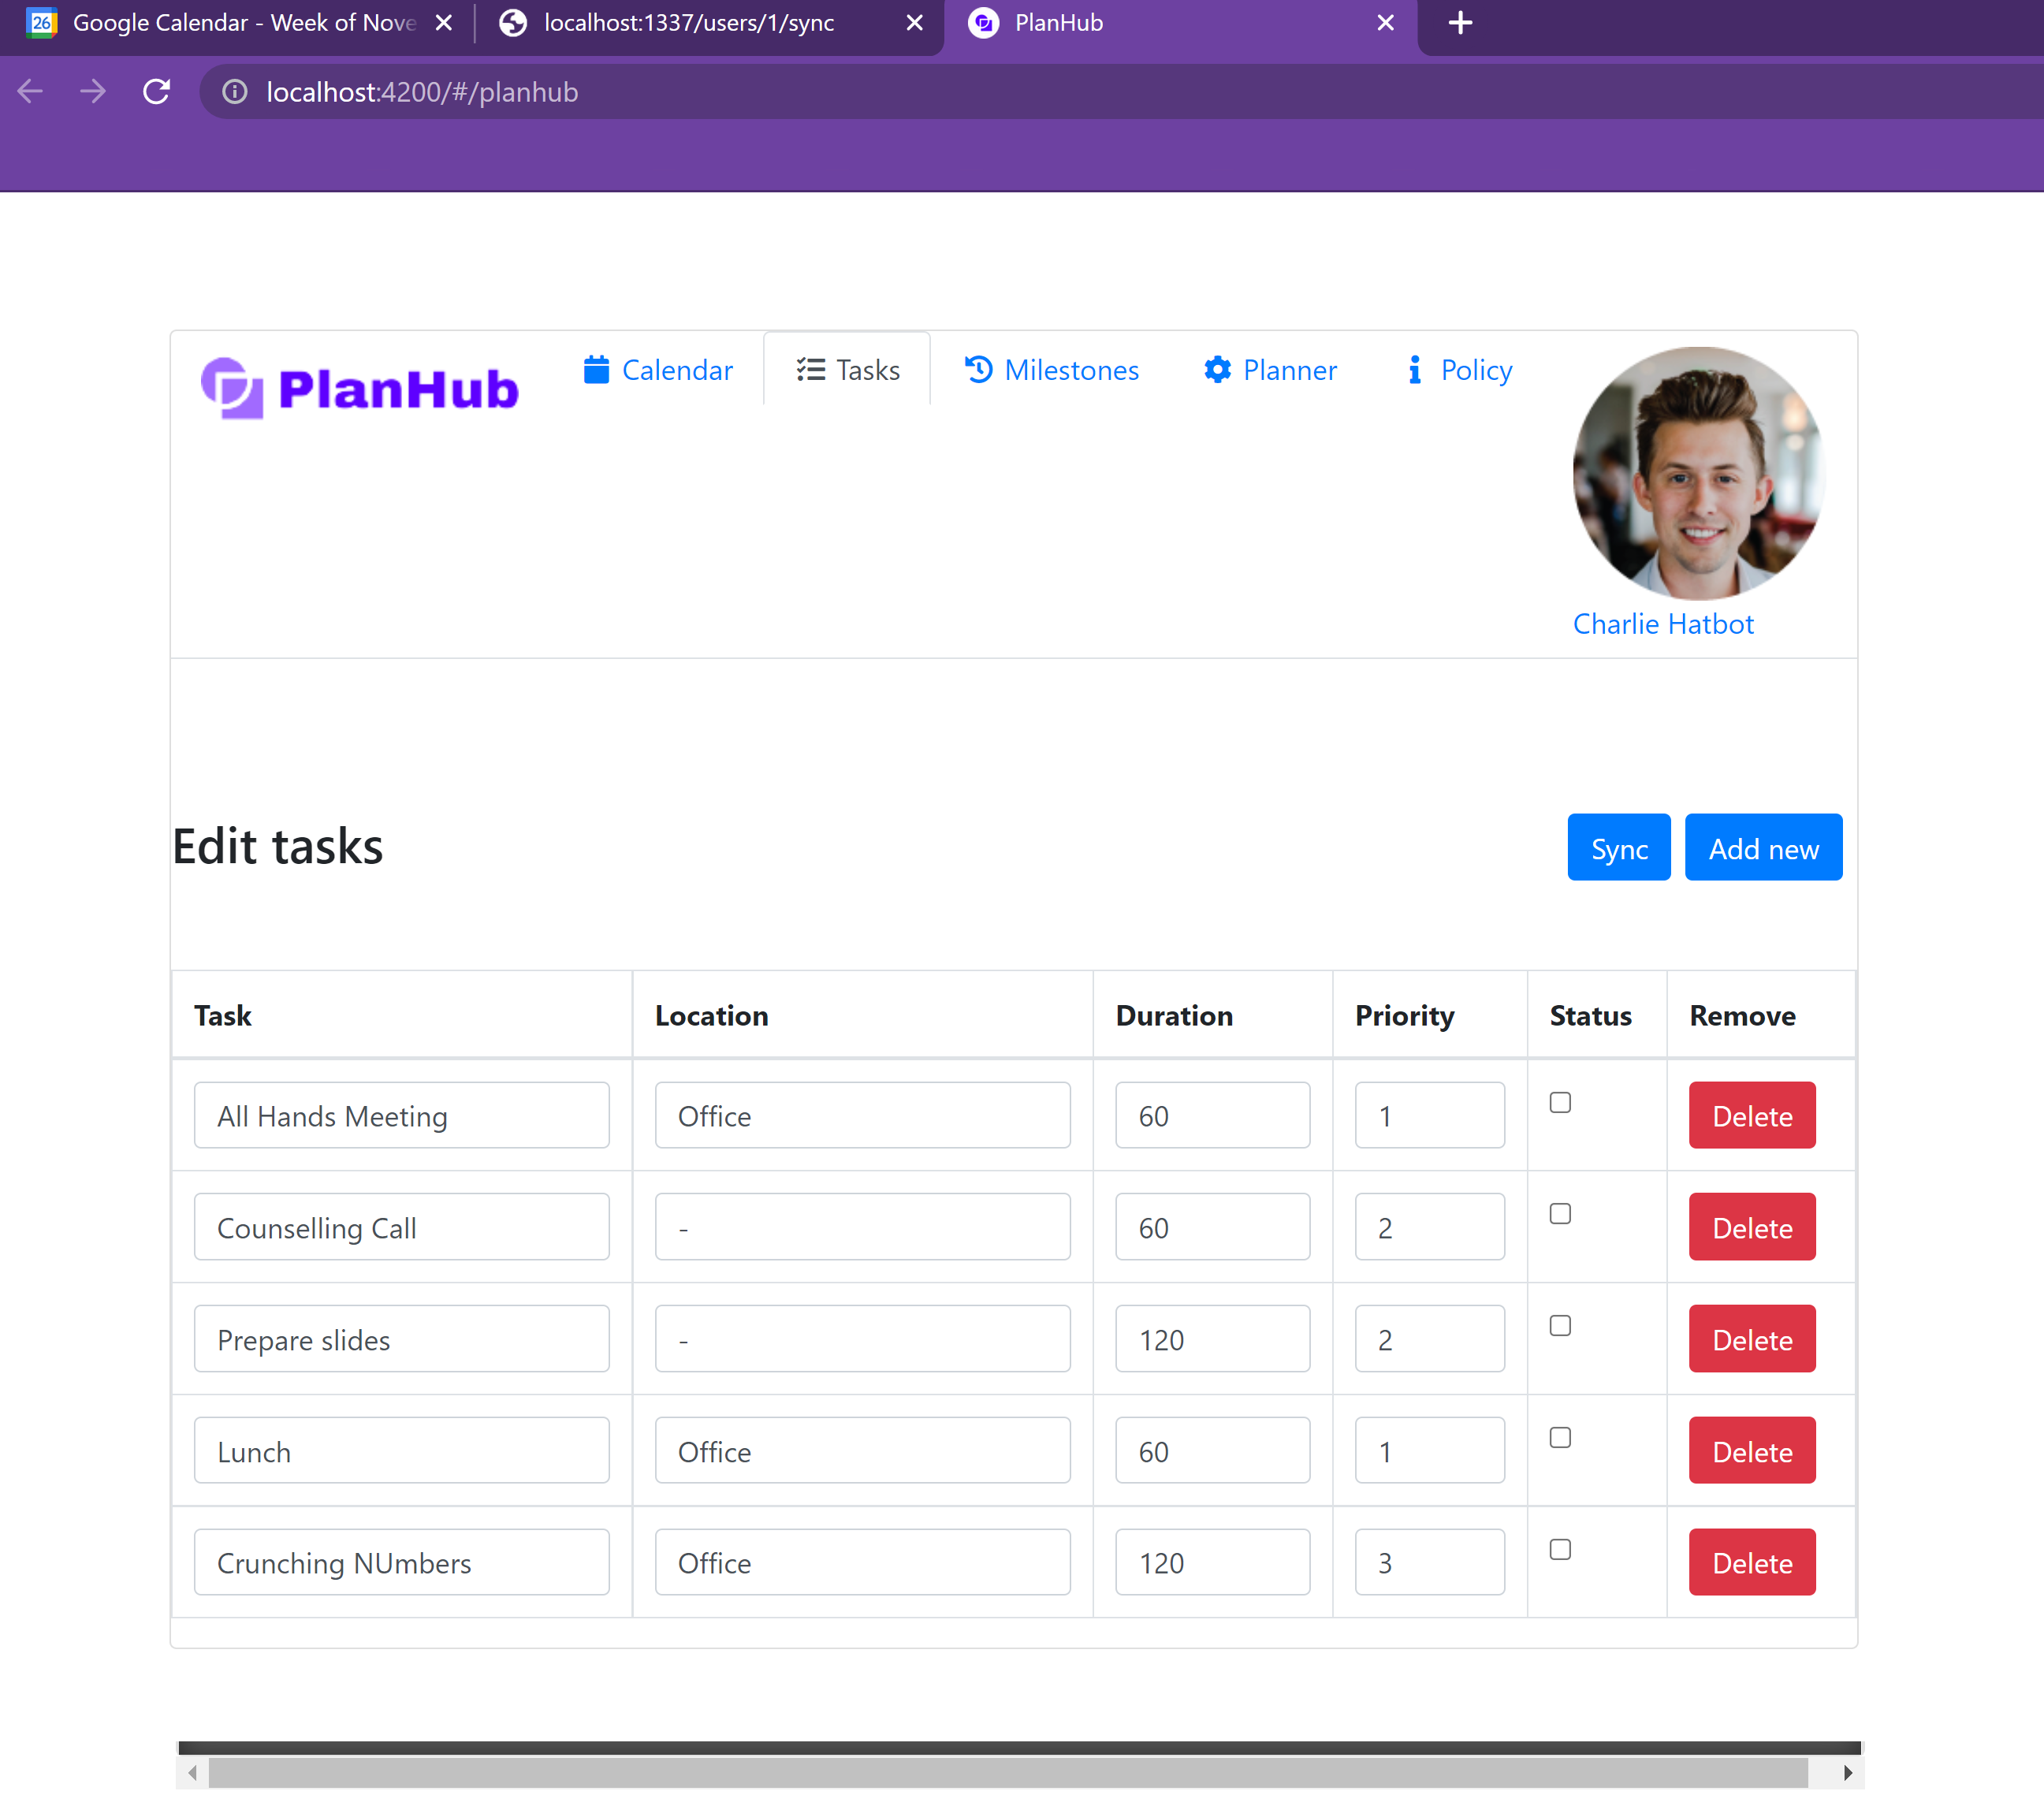Mark Prepare slides task as done
The height and width of the screenshot is (1806, 2044).
coord(1559,1326)
